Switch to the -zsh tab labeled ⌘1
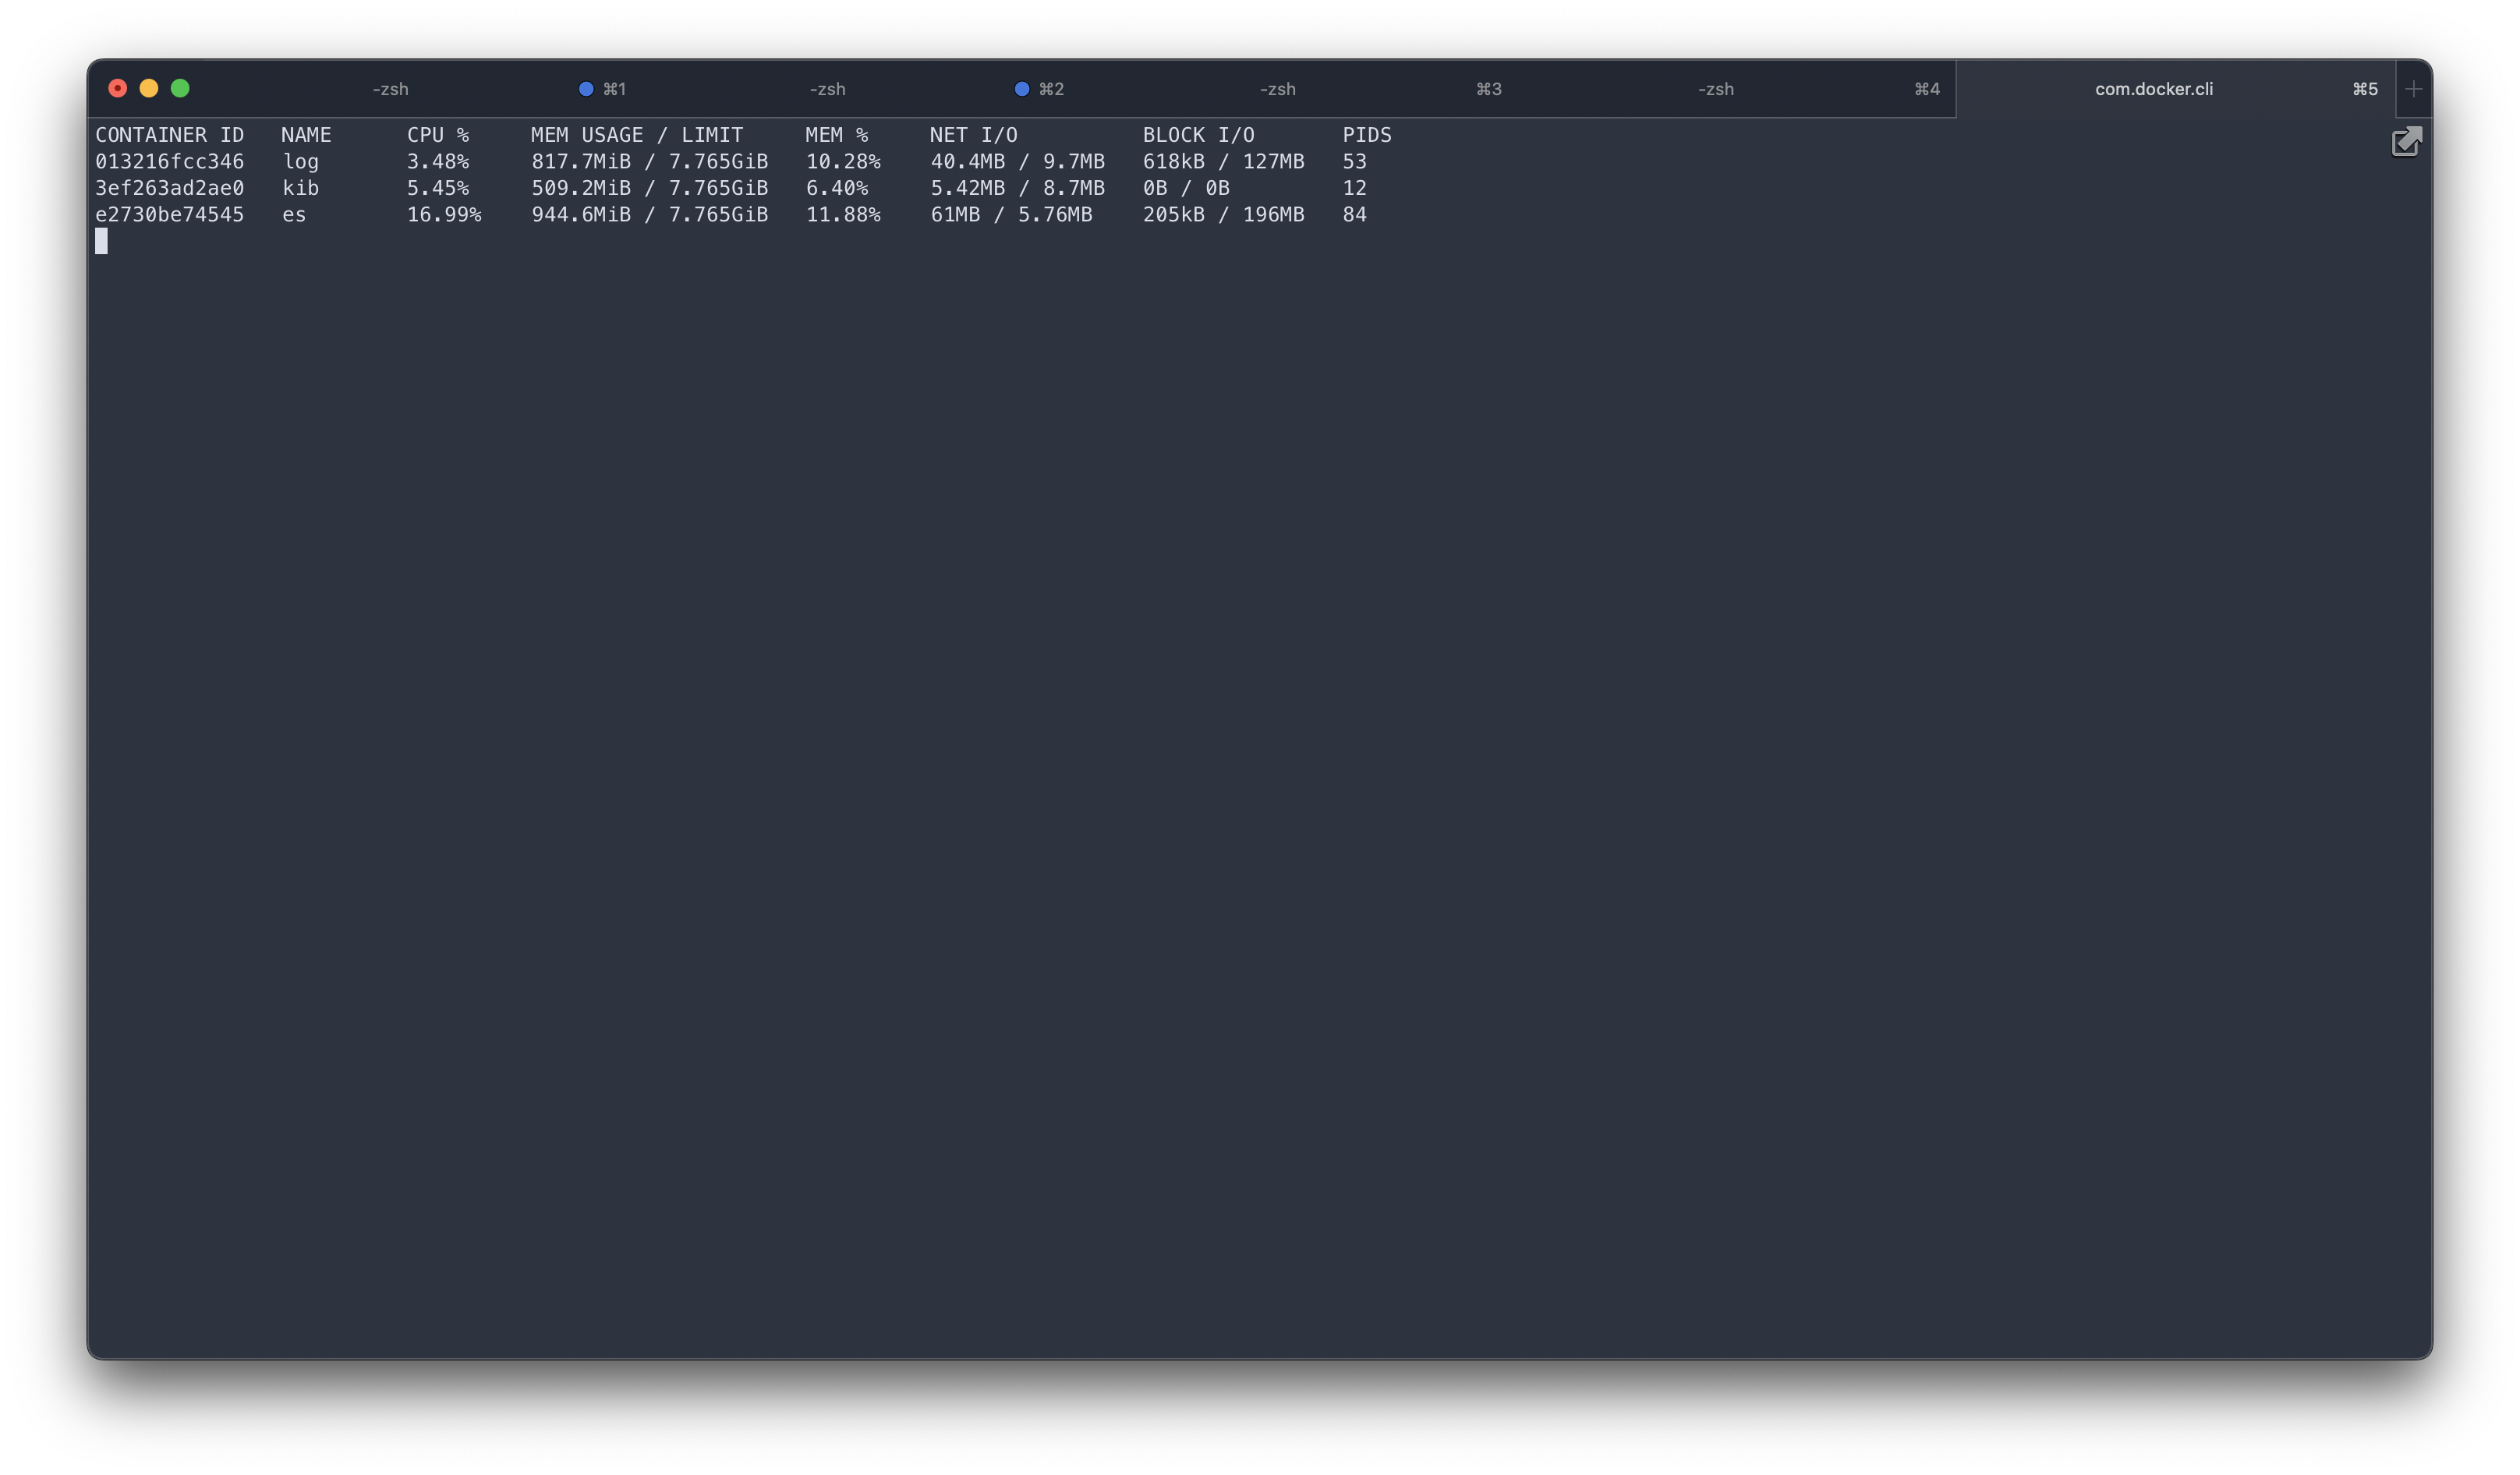 click(389, 88)
